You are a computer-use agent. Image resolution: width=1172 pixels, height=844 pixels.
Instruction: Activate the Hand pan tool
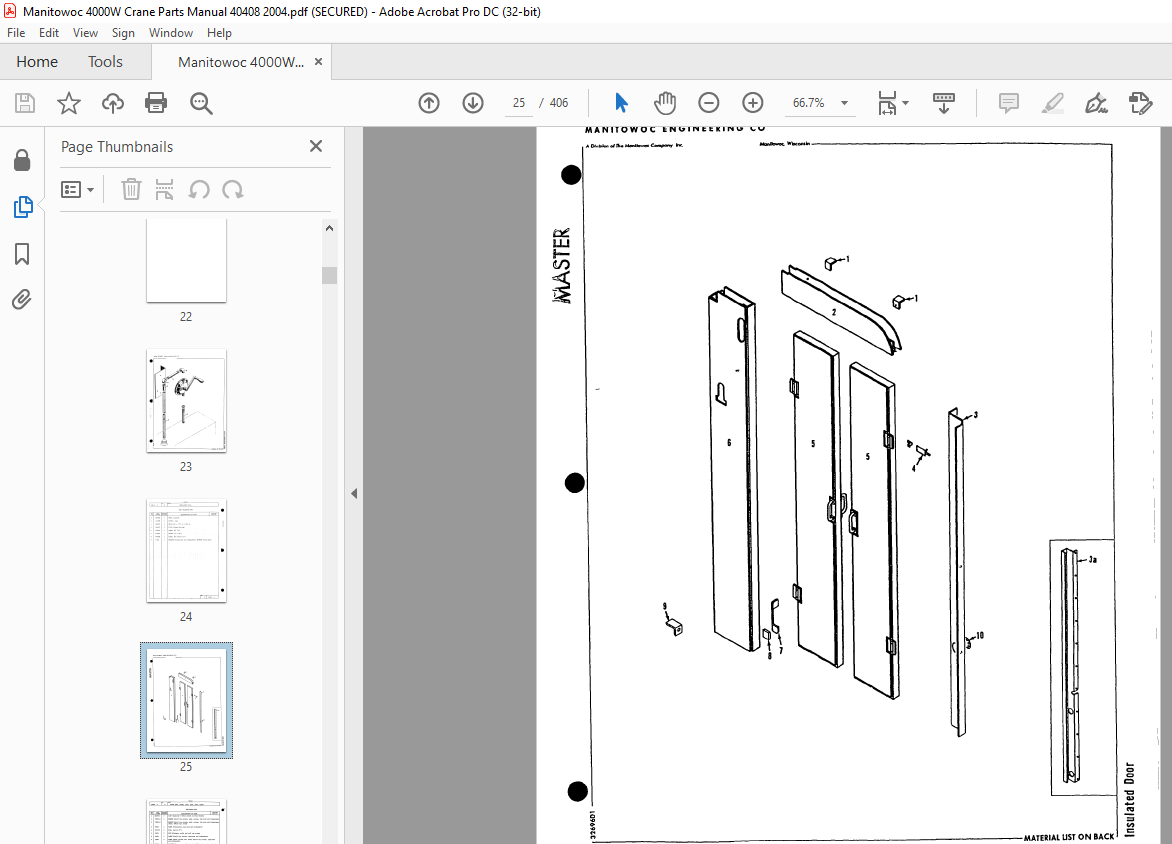coord(664,103)
